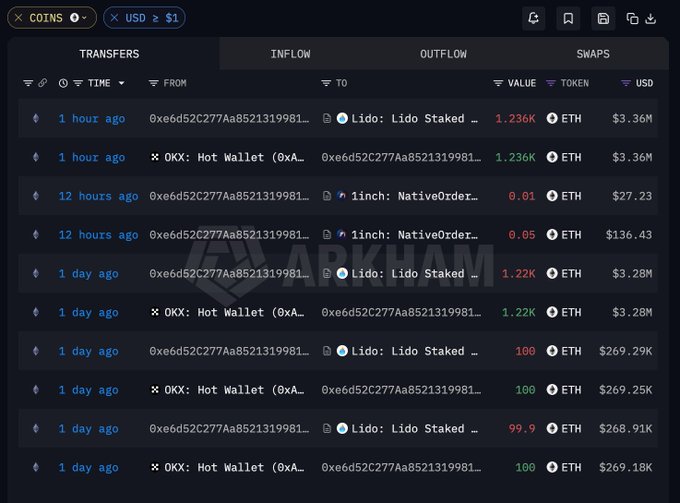Image resolution: width=680 pixels, height=503 pixels.
Task: Open '12 hours ago' link in $27.23 row
Action: tap(98, 196)
